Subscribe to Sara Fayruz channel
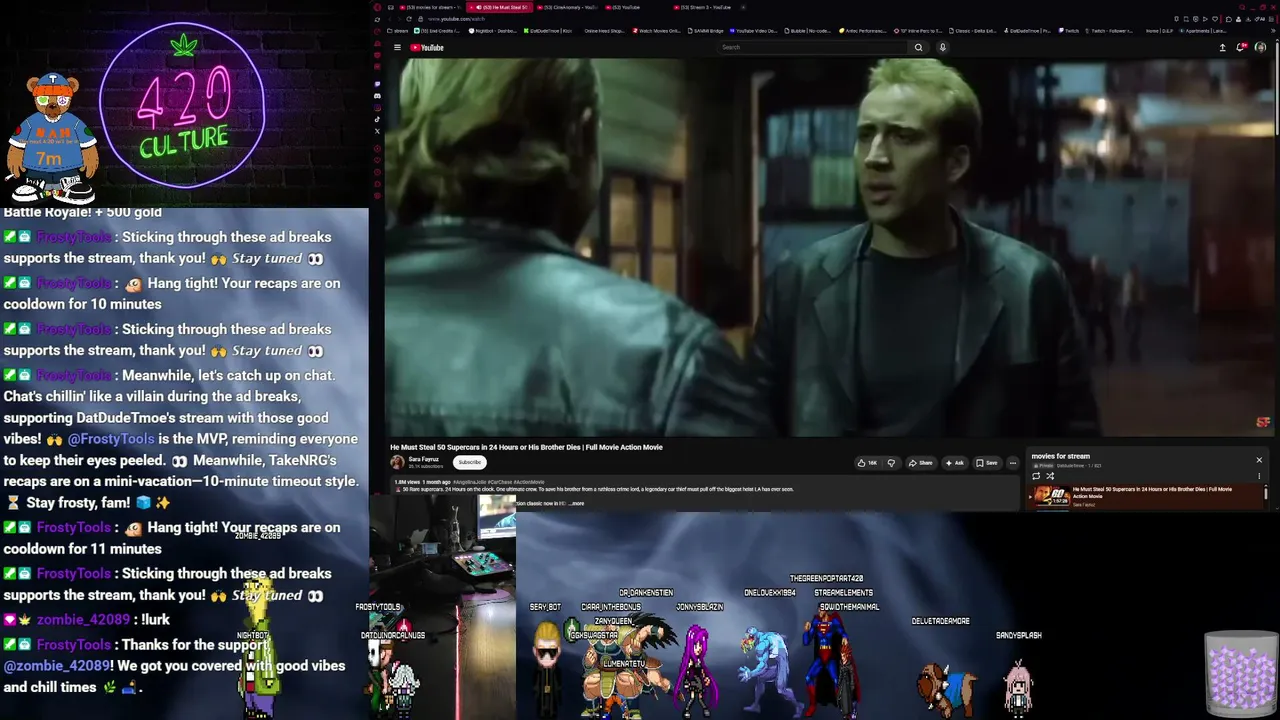The width and height of the screenshot is (1280, 720). 469,462
